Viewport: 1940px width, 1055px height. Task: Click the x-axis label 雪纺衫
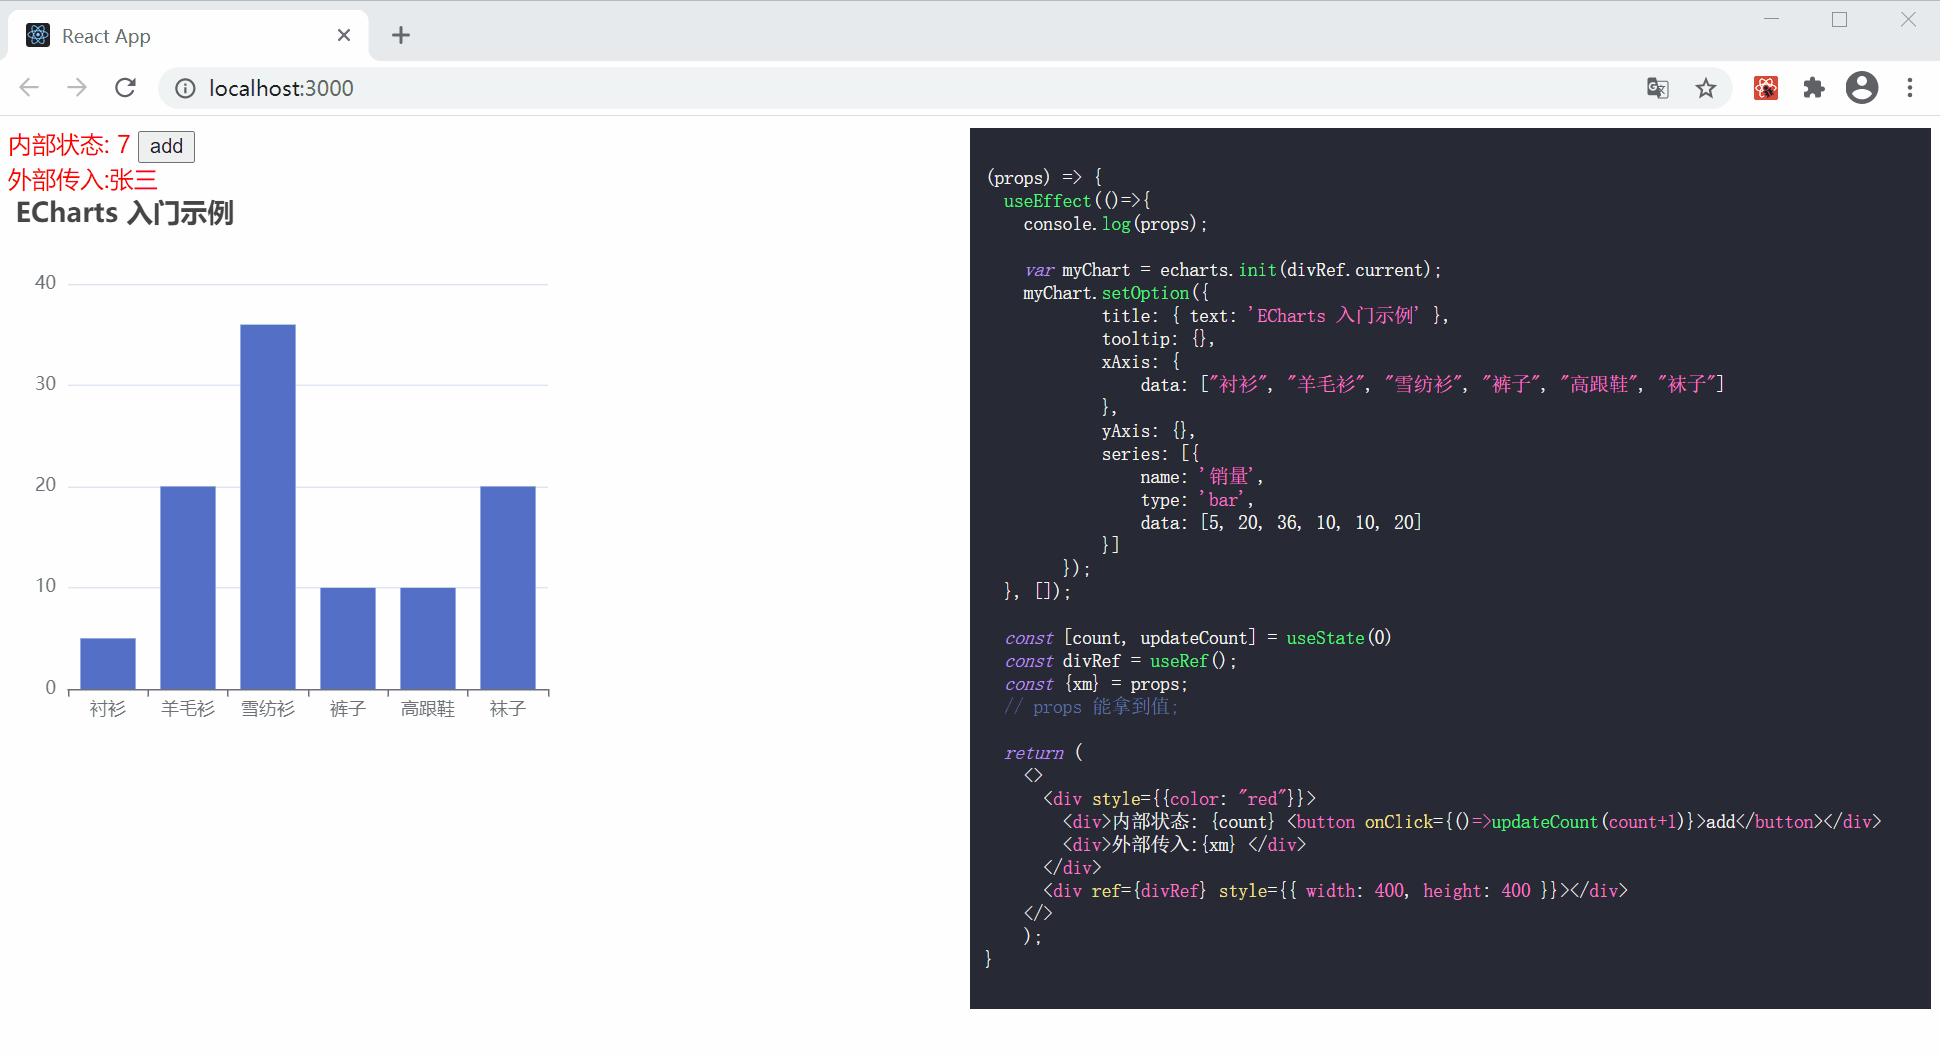click(x=268, y=709)
